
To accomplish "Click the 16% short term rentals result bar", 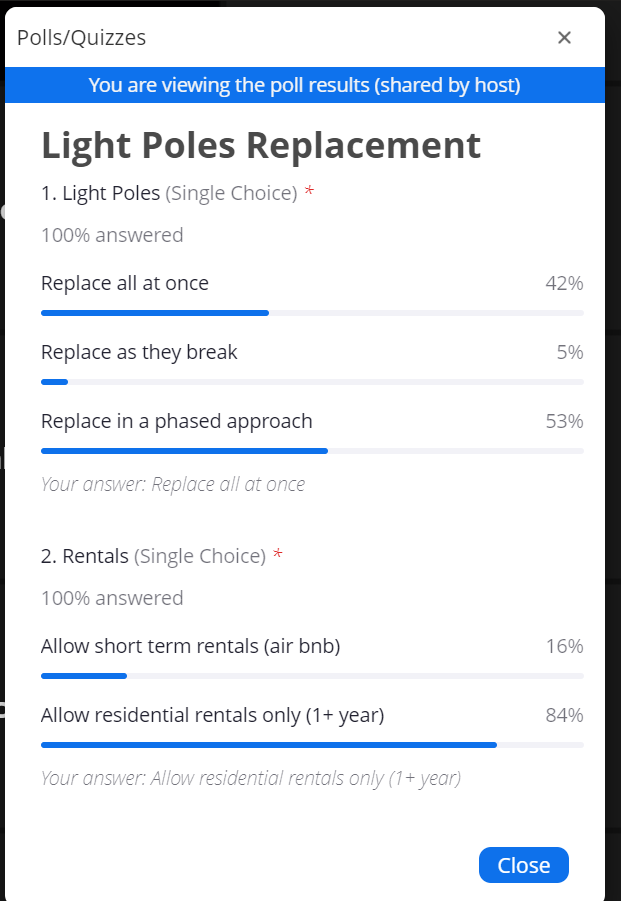I will pyautogui.click(x=84, y=676).
